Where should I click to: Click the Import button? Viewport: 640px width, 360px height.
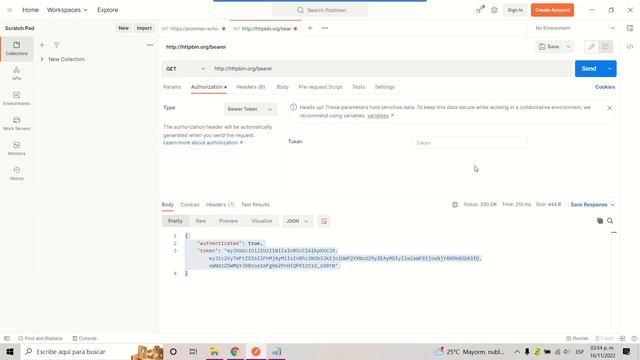tap(144, 28)
